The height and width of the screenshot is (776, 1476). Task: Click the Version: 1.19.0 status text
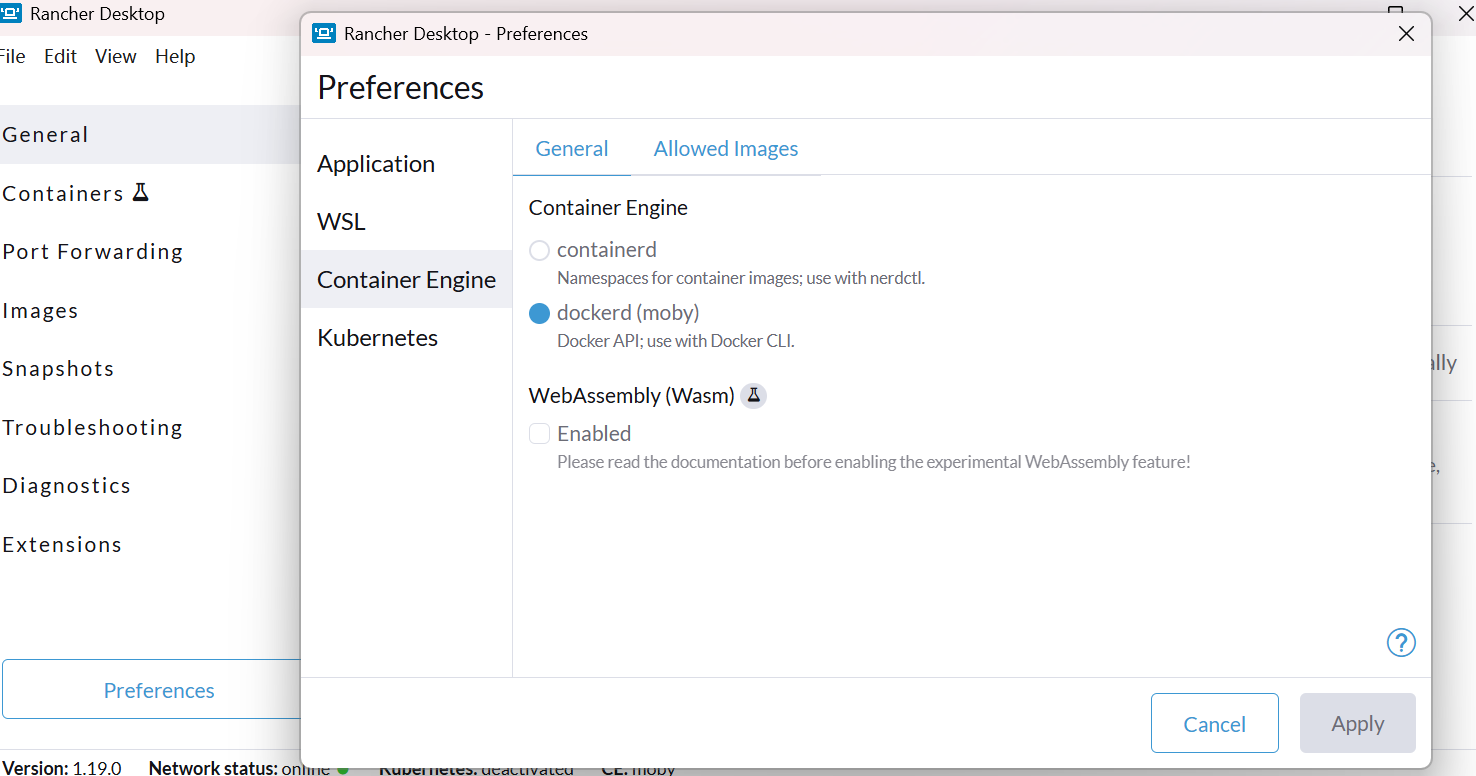click(x=61, y=767)
